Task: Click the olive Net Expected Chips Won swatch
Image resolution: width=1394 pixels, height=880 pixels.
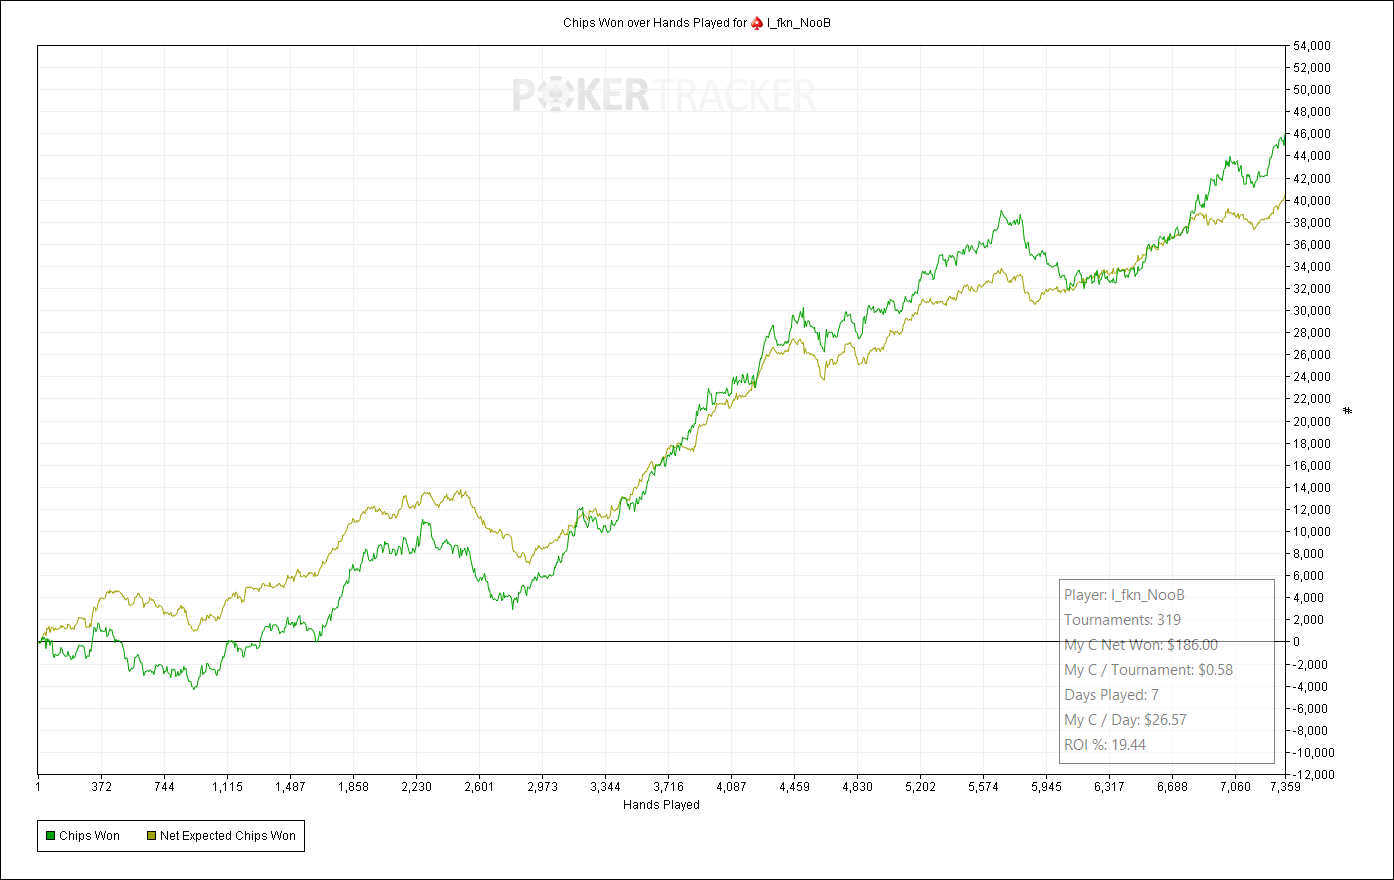Action: (151, 836)
